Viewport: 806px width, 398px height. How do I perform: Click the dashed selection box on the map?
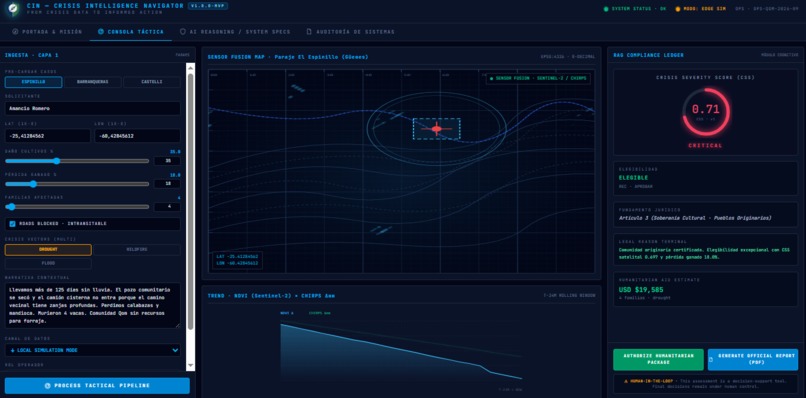pyautogui.click(x=436, y=129)
